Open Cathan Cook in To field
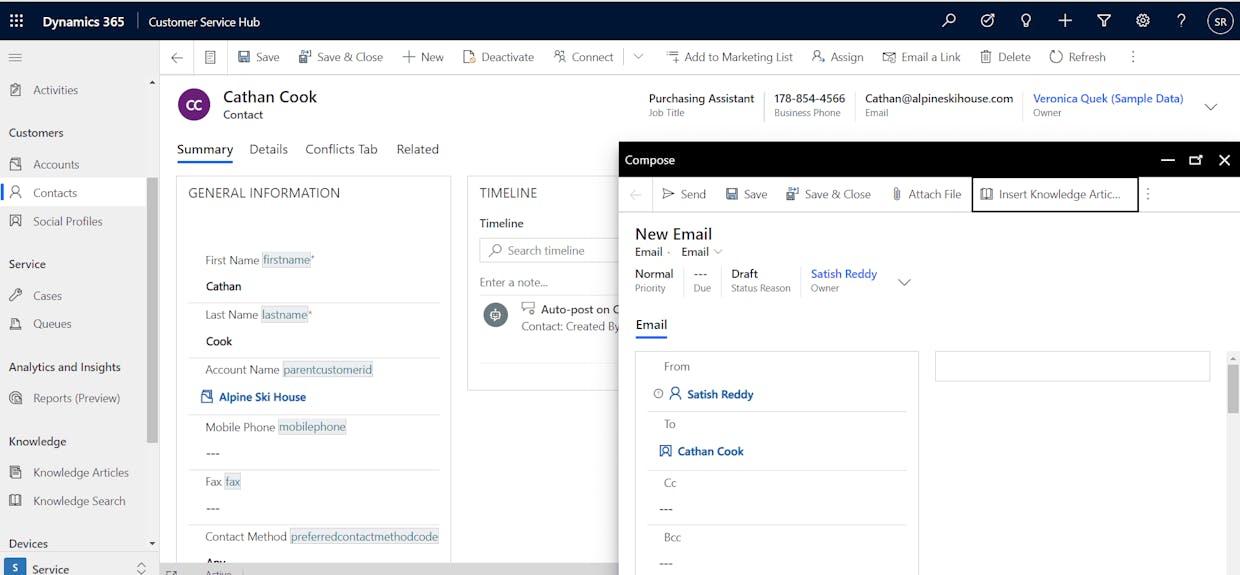Screen dimensions: 1240x575 [x=710, y=451]
